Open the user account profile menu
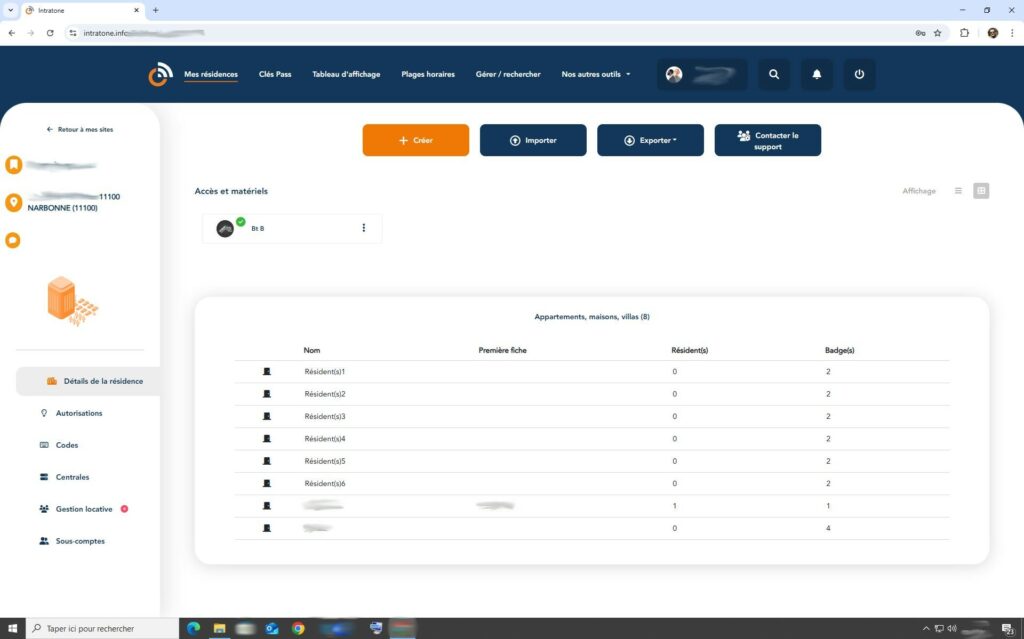The width and height of the screenshot is (1024, 639). click(702, 75)
